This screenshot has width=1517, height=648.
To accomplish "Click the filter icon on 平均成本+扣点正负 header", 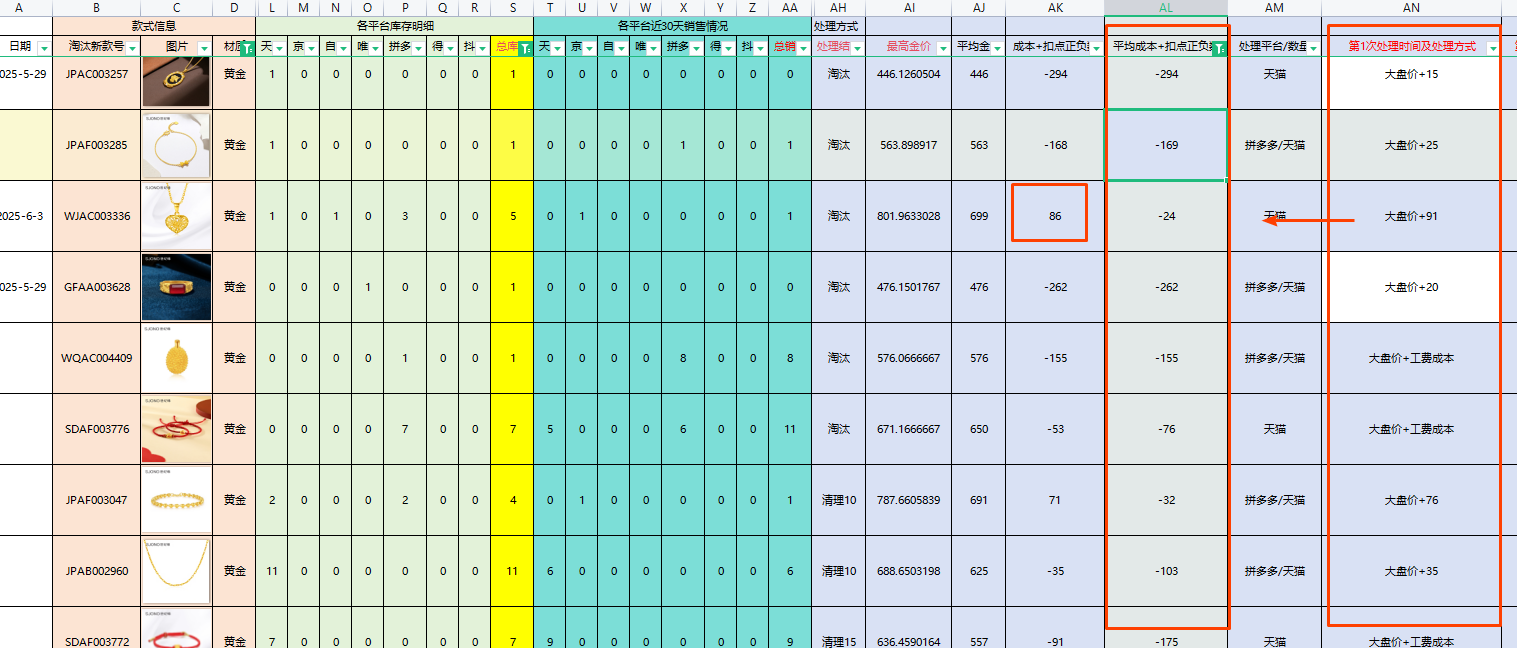I will (1219, 48).
